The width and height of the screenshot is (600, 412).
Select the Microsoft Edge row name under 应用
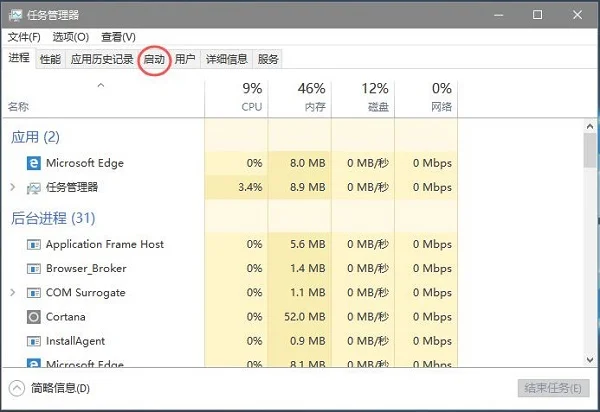(85, 163)
